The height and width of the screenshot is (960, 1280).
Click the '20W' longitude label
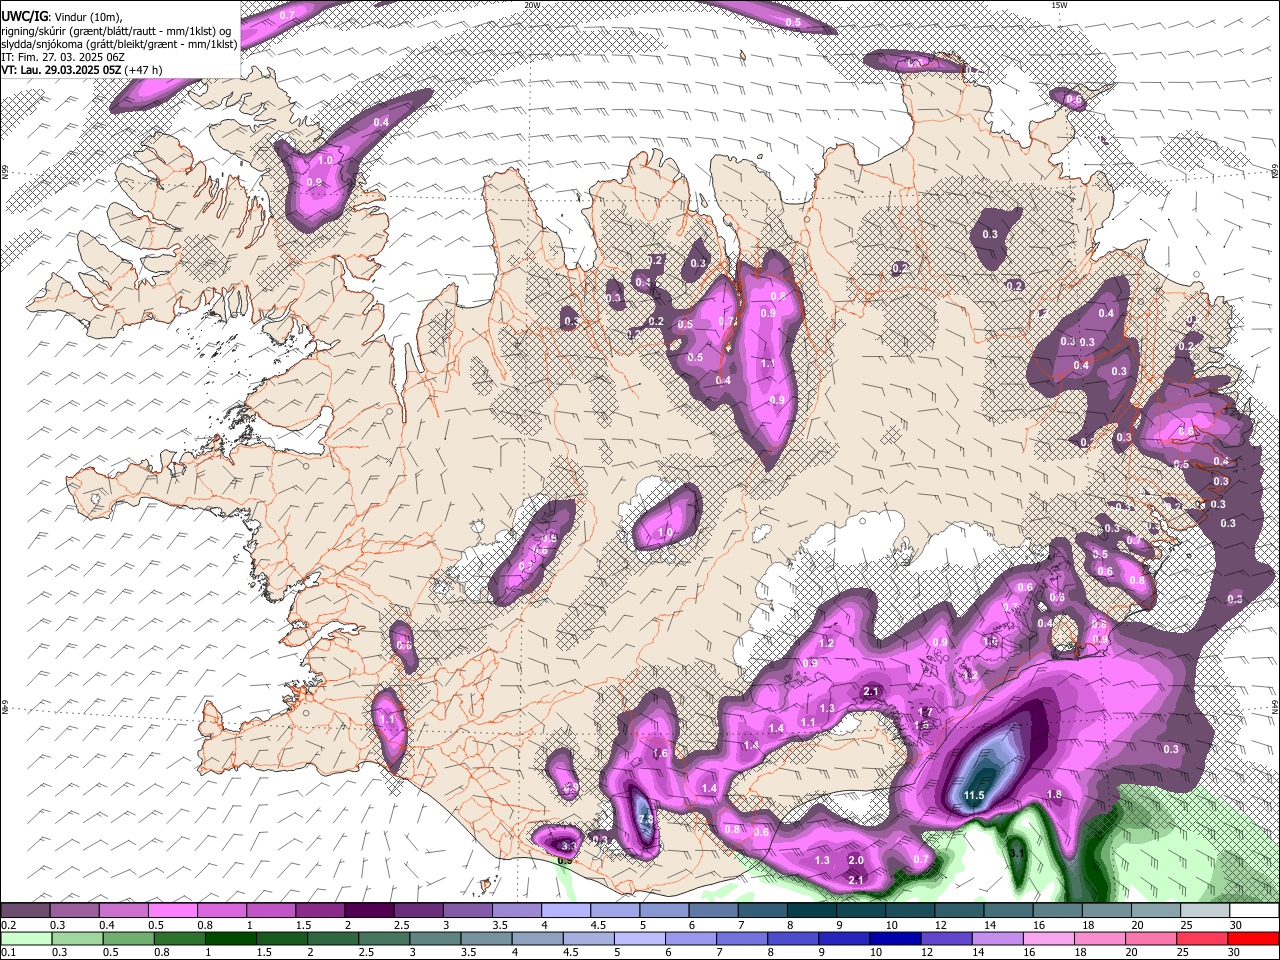532,5
